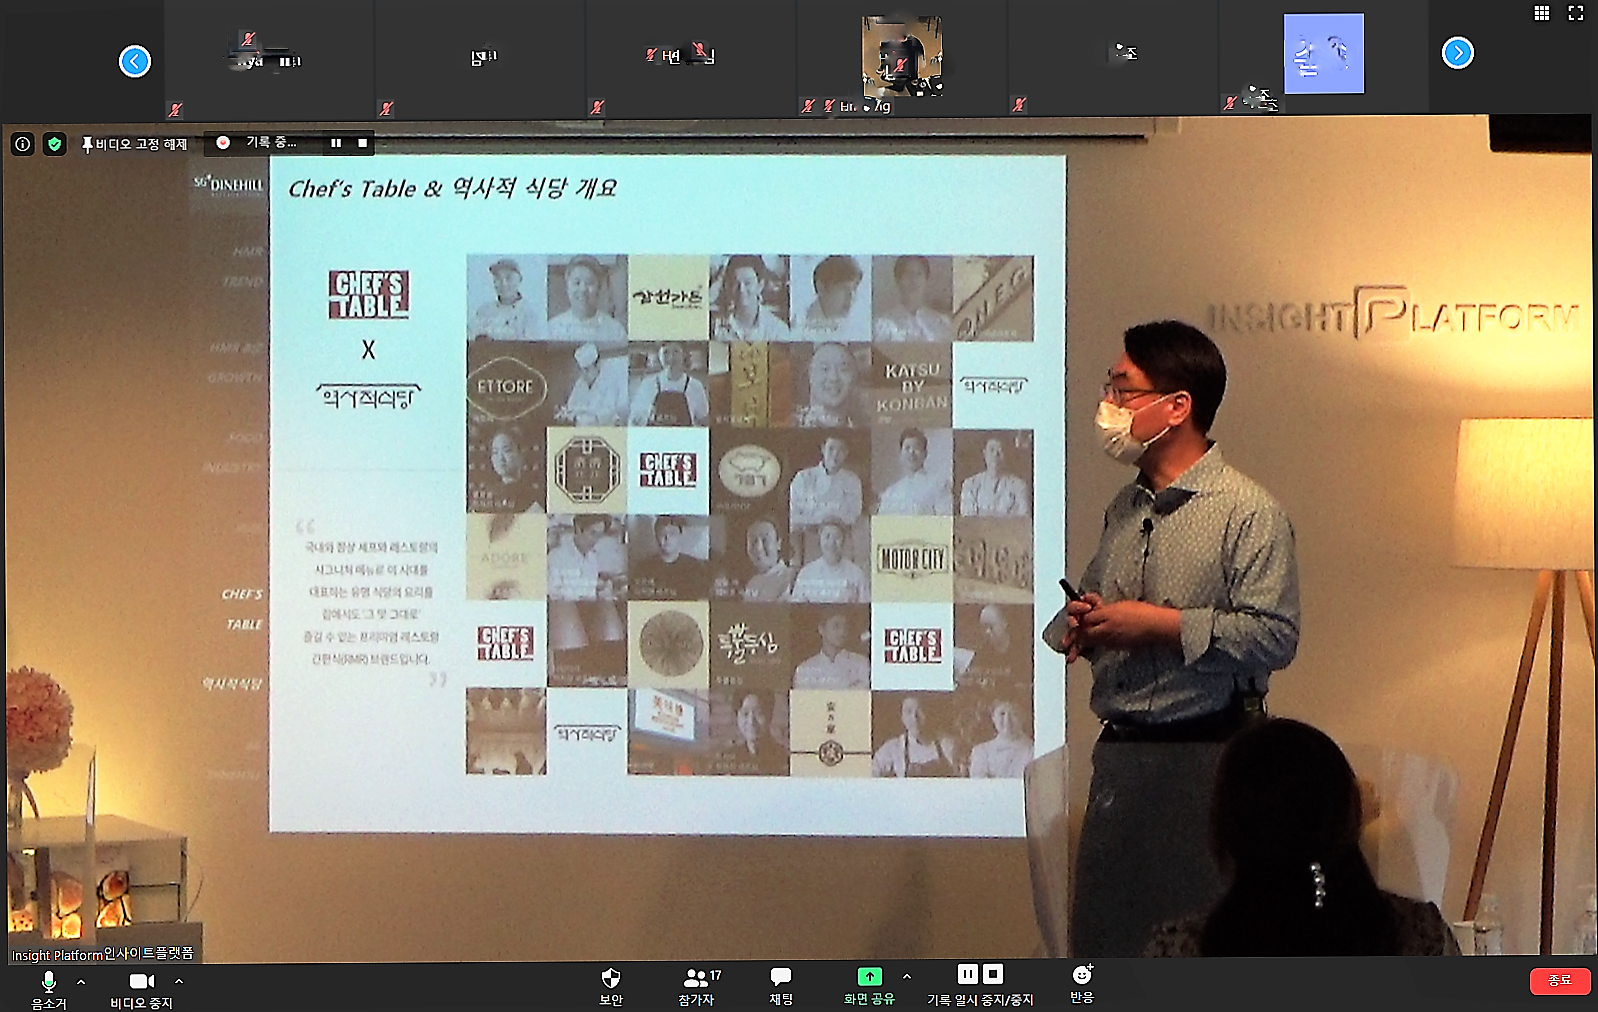Expand the audio options arrow beside 음소거
This screenshot has width=1598, height=1012.
point(81,982)
